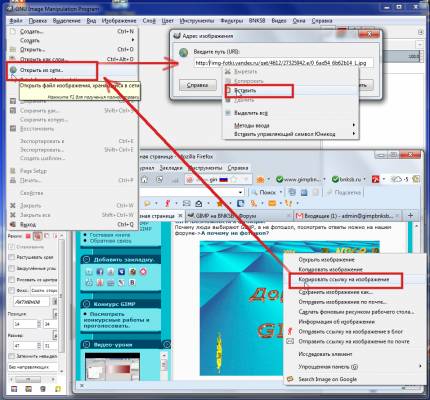Click the star bookmark icon in Firefox toolbar
Viewport: 430px width, 400px height.
tap(220, 203)
